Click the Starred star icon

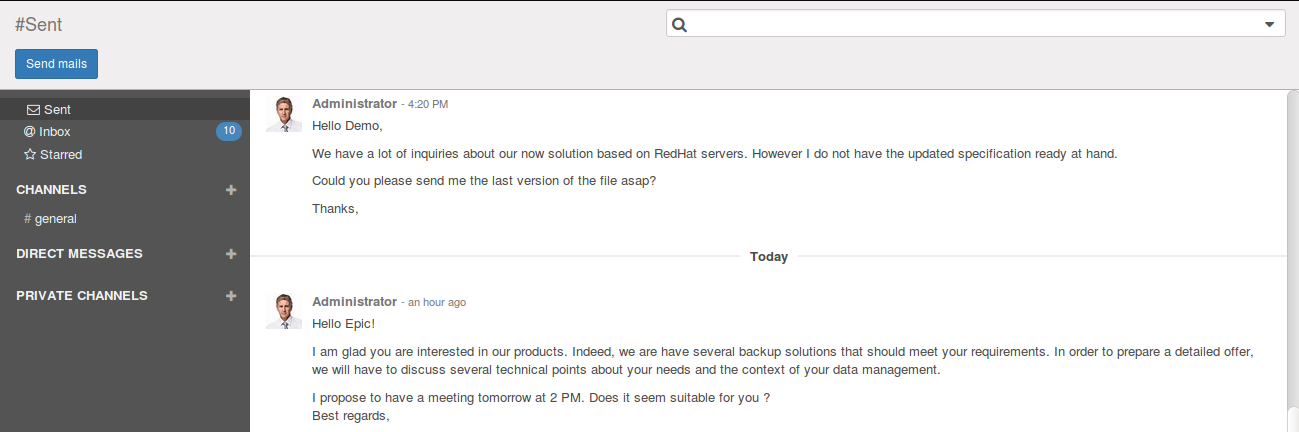(30, 155)
